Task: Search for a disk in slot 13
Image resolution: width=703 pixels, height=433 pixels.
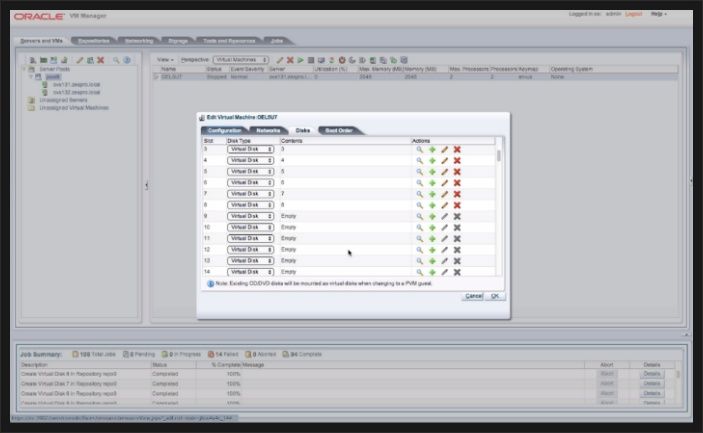Action: point(419,261)
